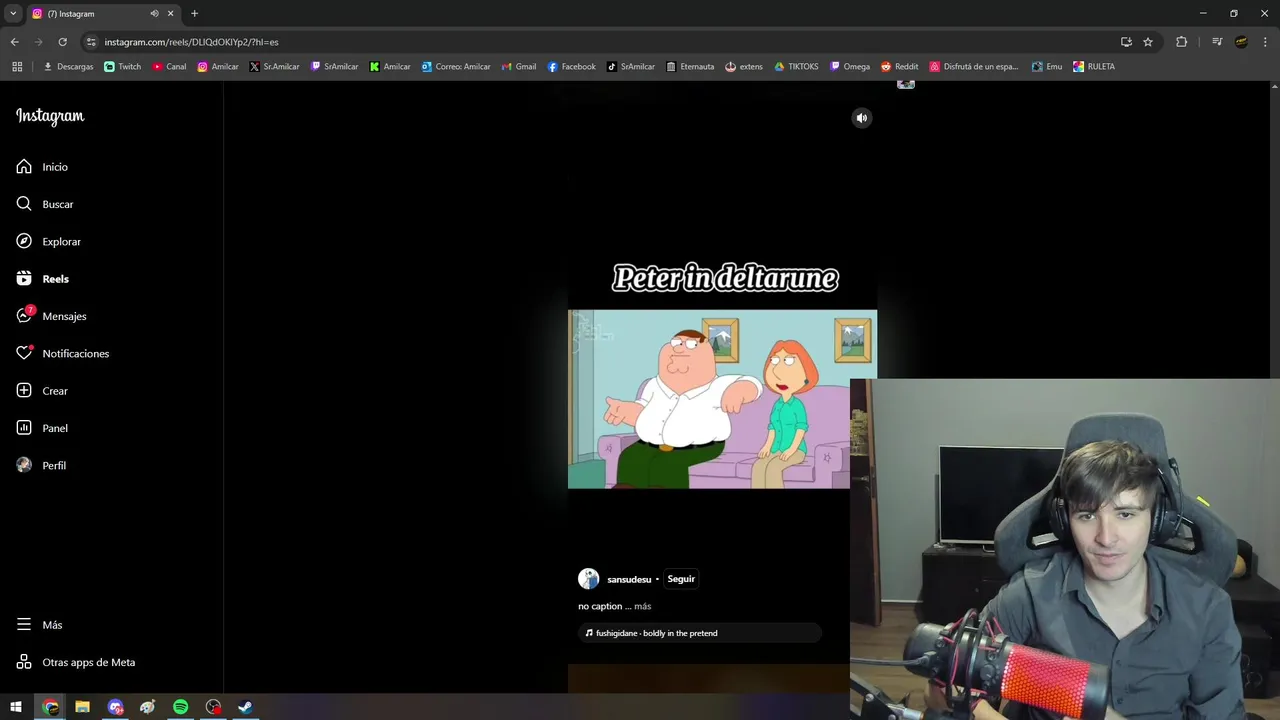
Task: Open the tab search dropdown arrow
Action: coord(13,14)
